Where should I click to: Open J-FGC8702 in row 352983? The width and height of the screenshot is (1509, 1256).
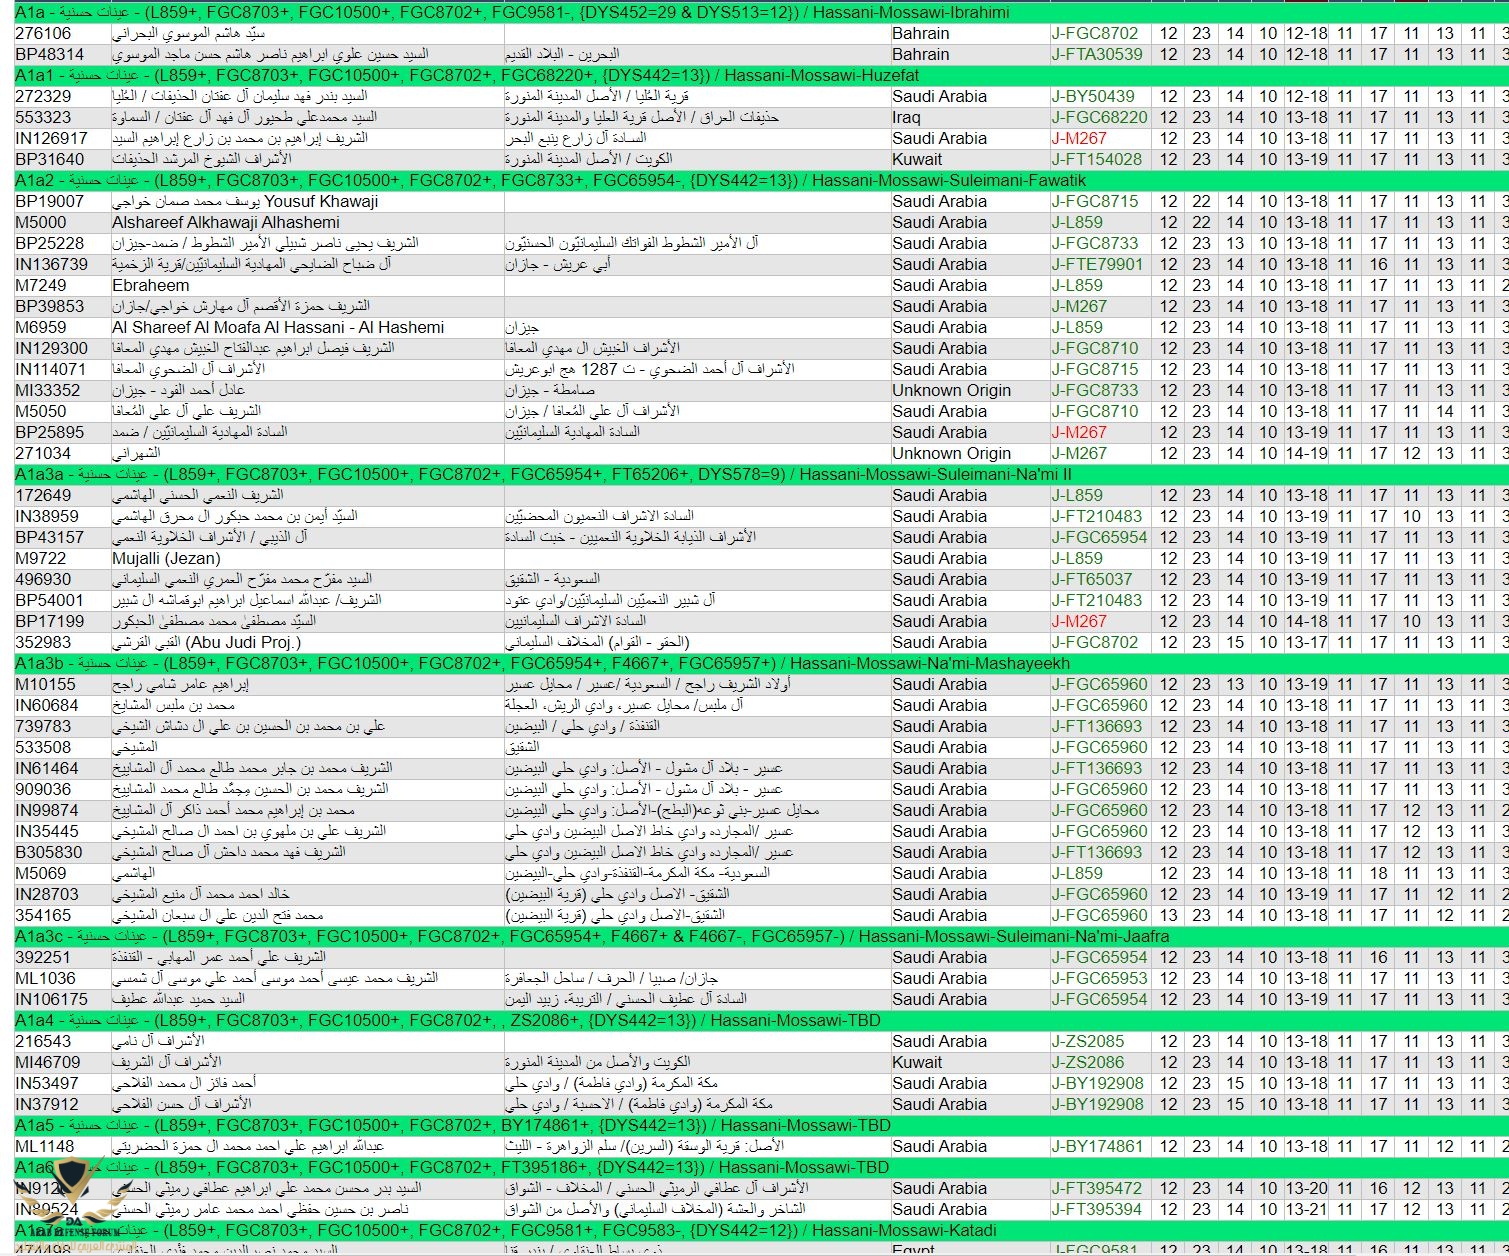[x=1094, y=643]
